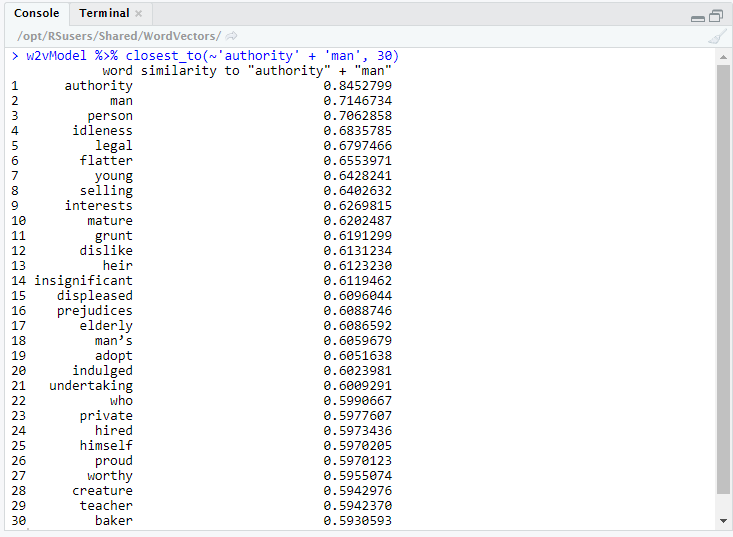Click similarity value 0.5930593
The width and height of the screenshot is (733, 537).
[x=357, y=521]
